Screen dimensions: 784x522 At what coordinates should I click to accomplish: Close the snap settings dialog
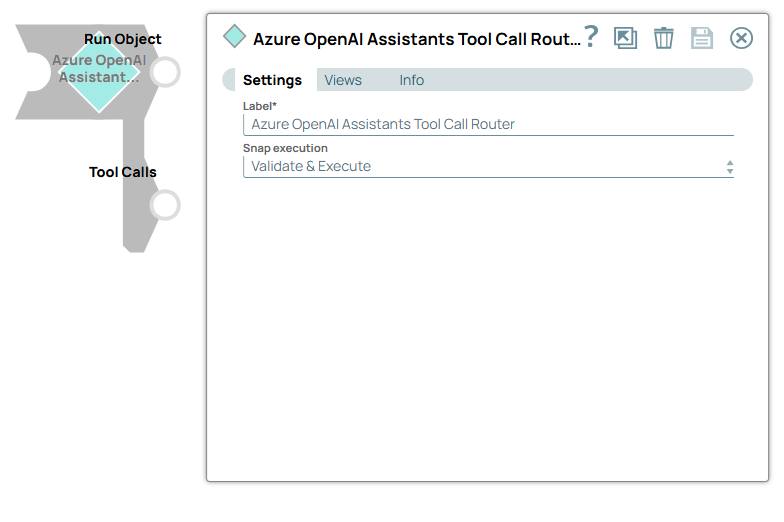click(x=741, y=38)
